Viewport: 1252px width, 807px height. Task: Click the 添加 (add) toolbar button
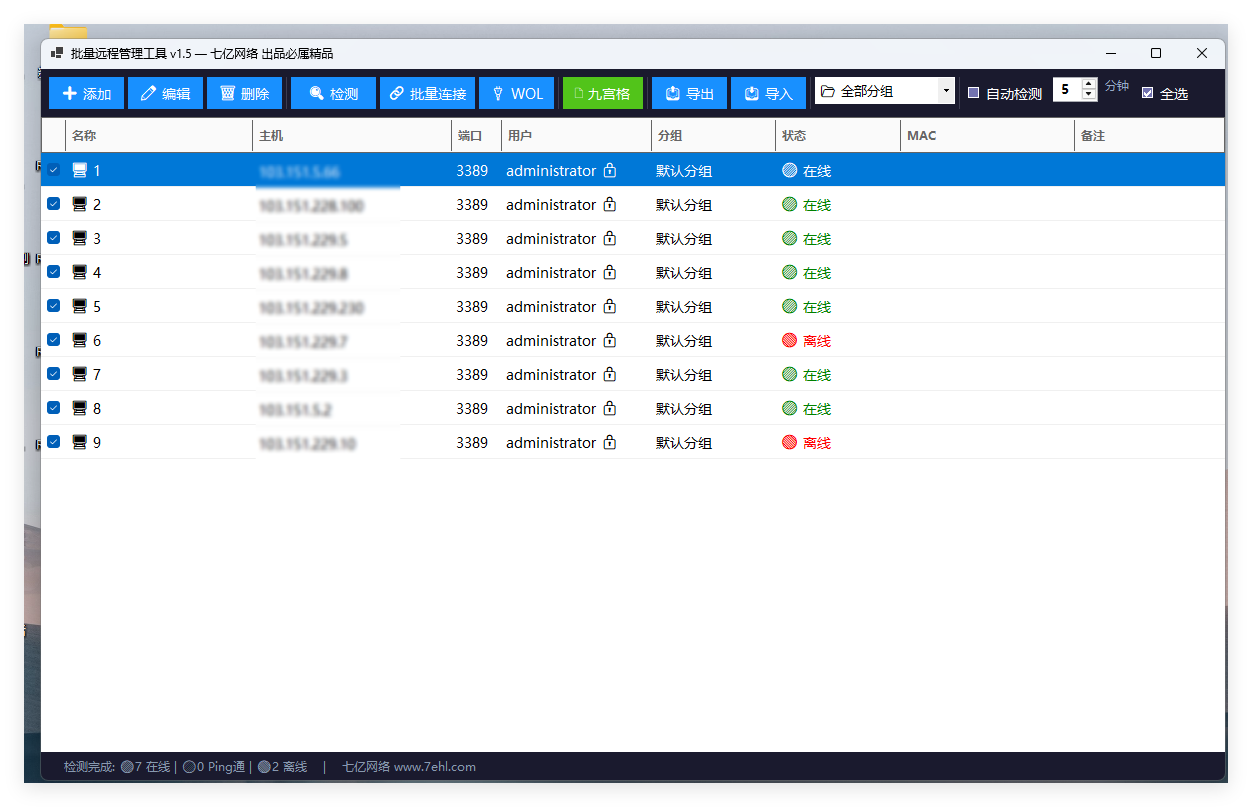(x=86, y=93)
